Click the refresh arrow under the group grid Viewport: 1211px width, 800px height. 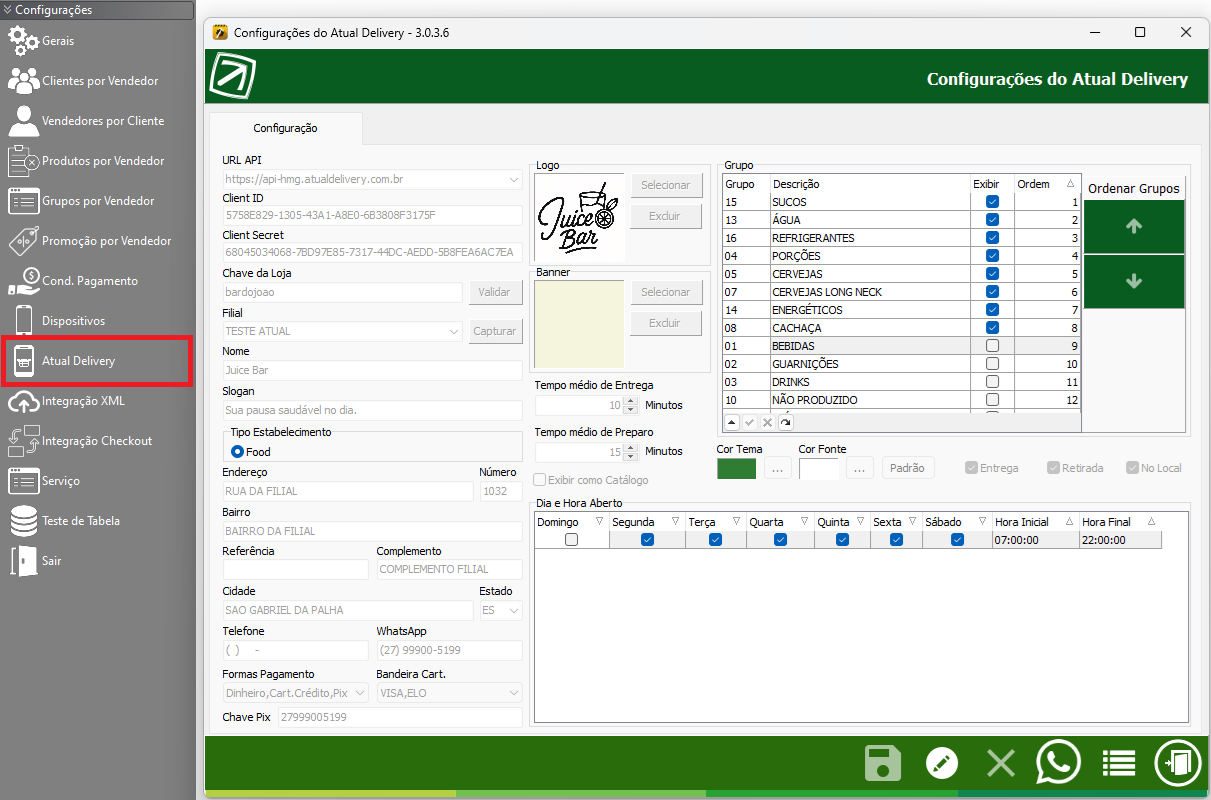[x=785, y=423]
